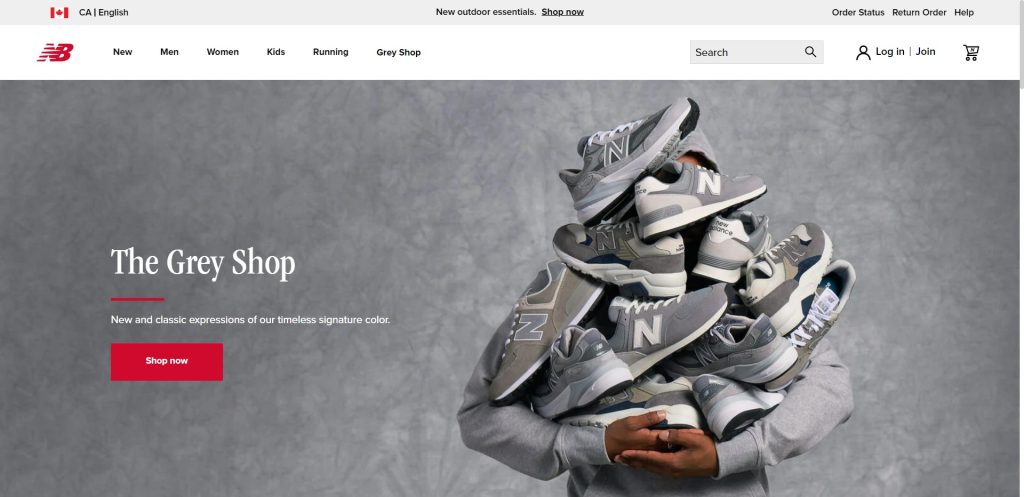
Task: Click Shop now in top banner
Action: [562, 12]
